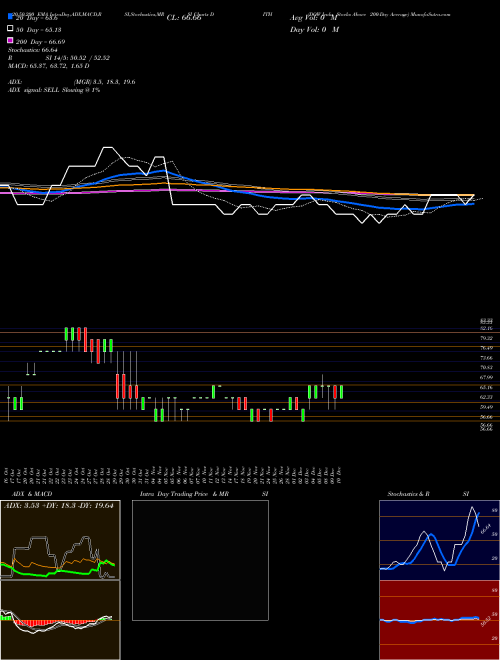Click the red RSI chart panel
This screenshot has height=660, width=500.
(439, 620)
